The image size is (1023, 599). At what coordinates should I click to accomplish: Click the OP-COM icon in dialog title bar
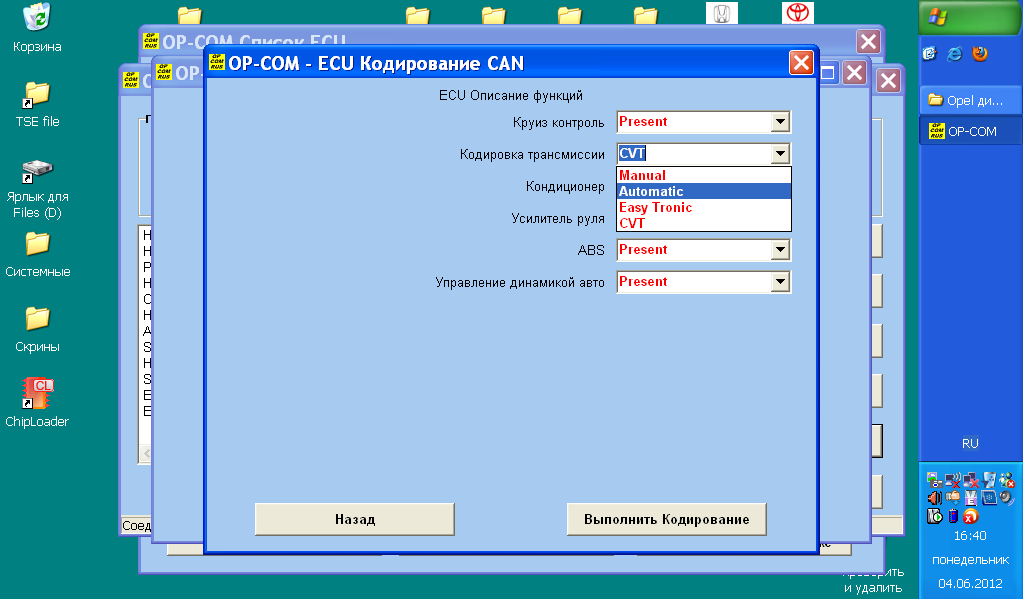(217, 62)
